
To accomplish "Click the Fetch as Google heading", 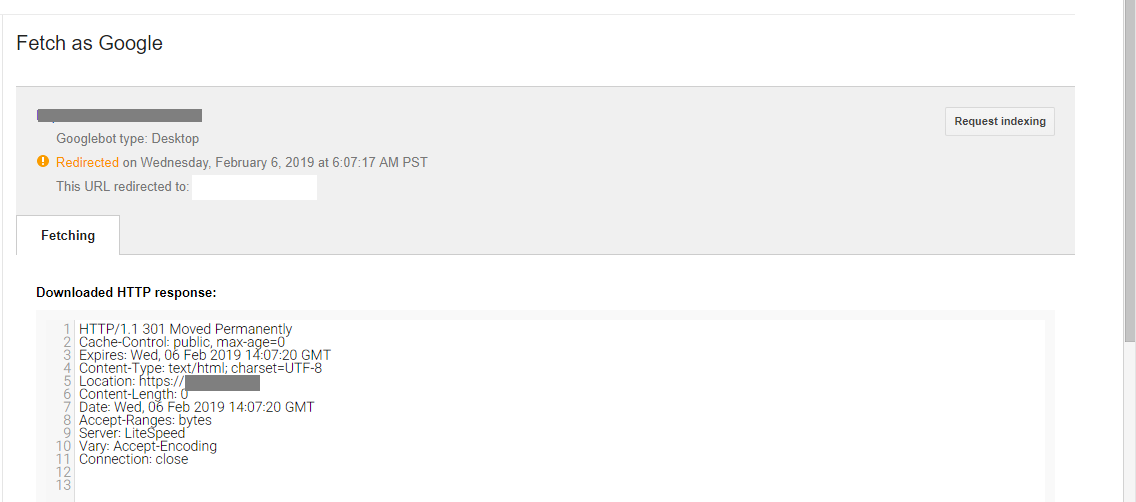I will (90, 43).
